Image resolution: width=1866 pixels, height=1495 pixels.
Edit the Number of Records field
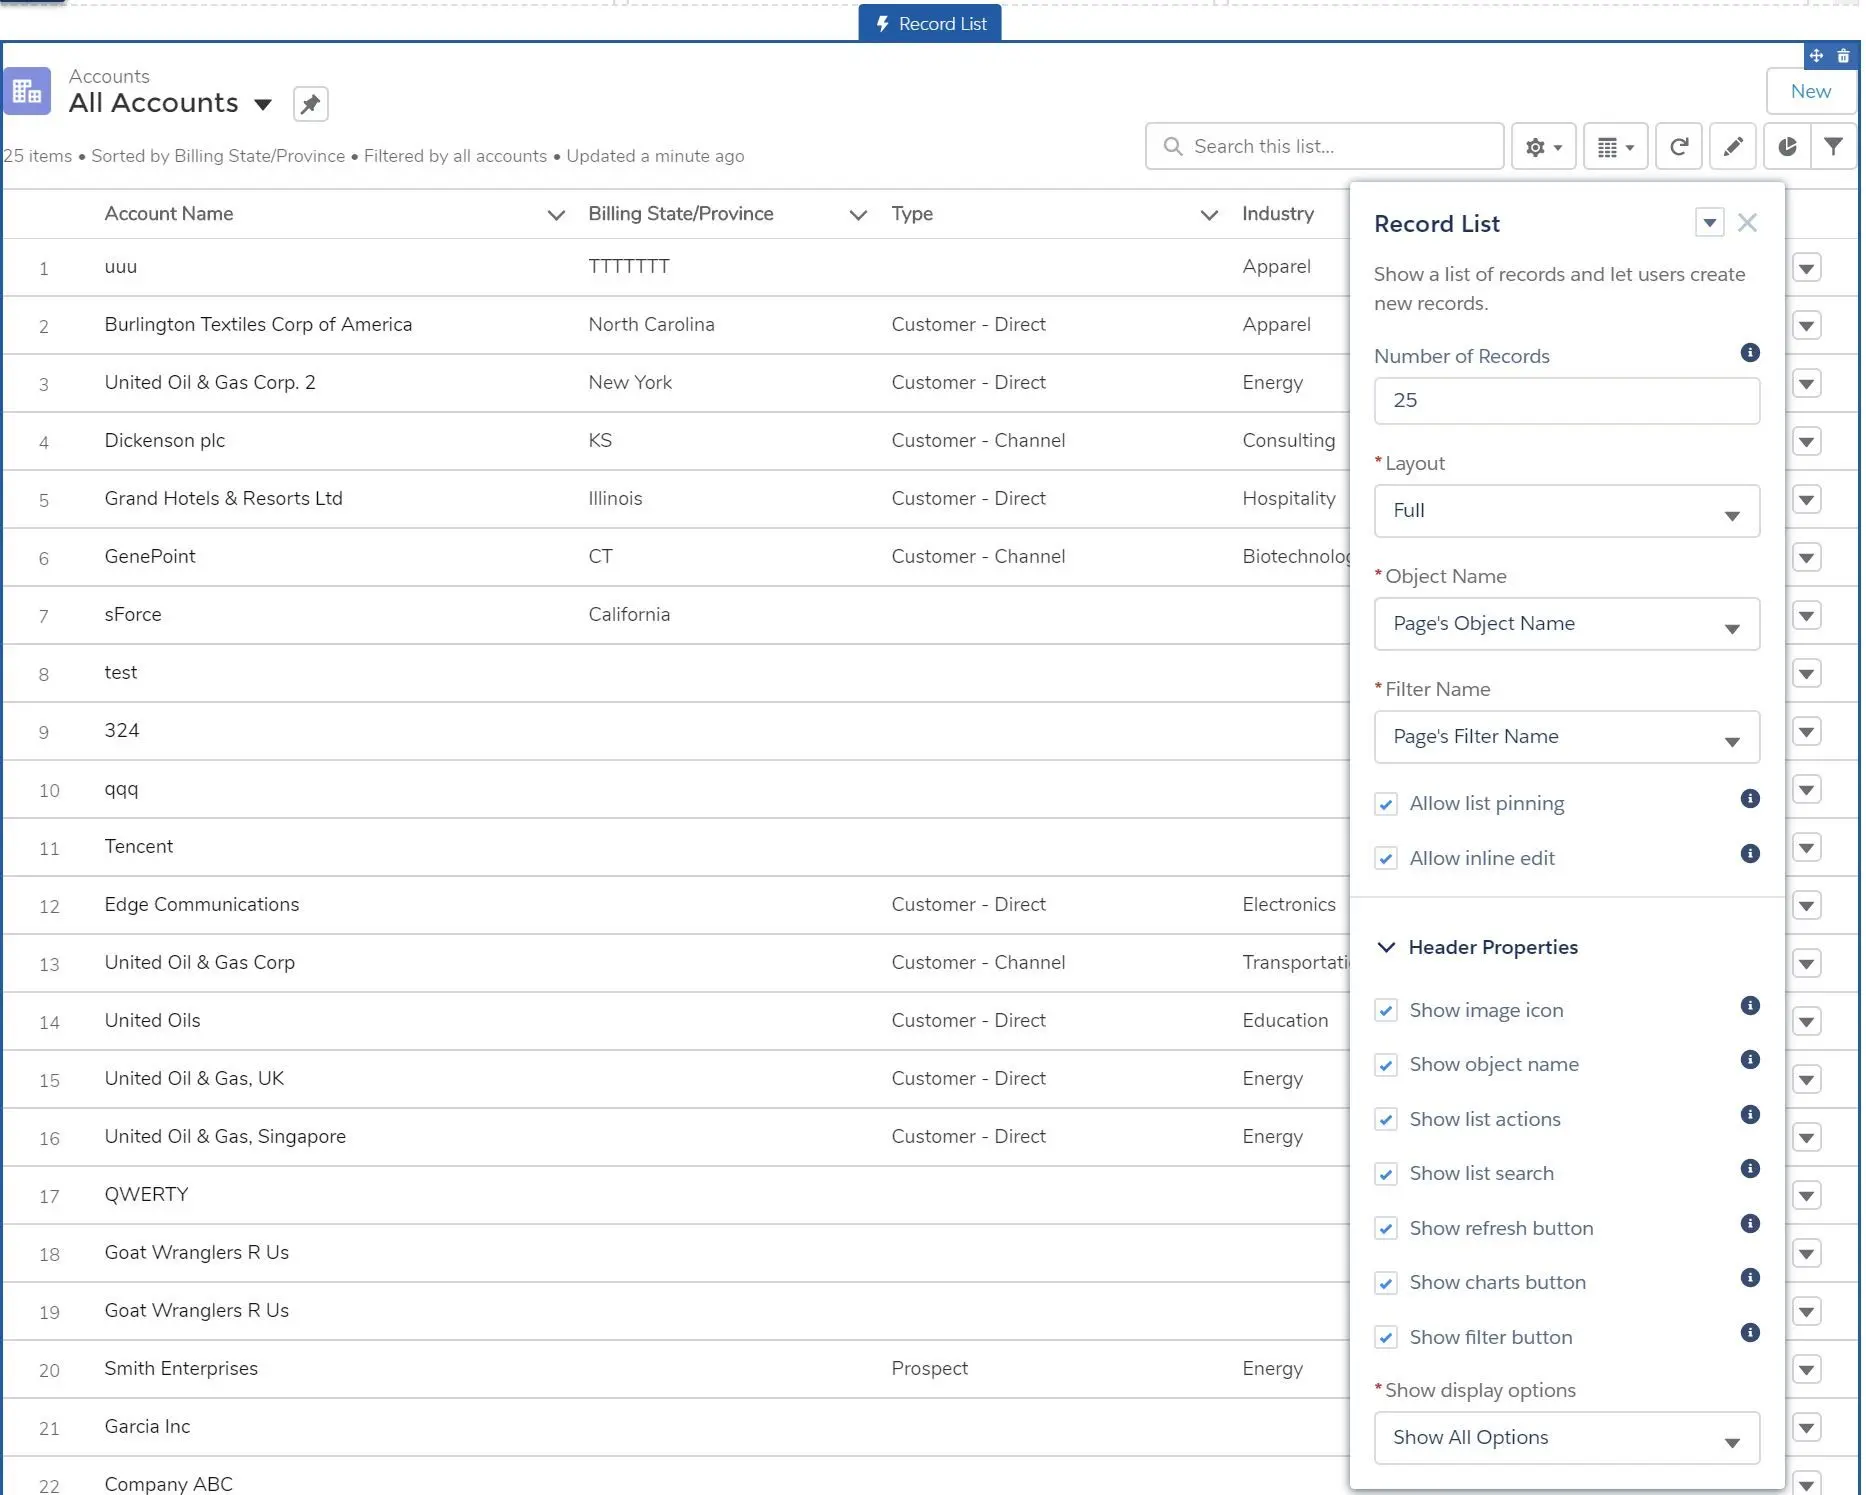click(x=1567, y=401)
